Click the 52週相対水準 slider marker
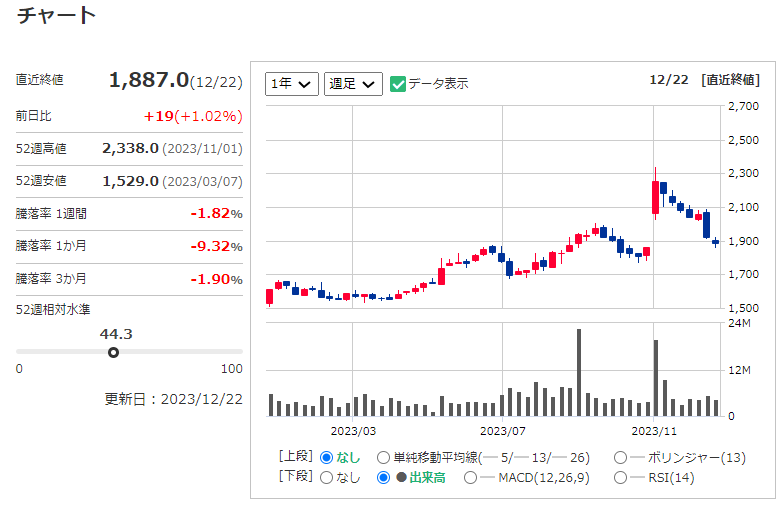Image resolution: width=784 pixels, height=506 pixels. coord(113,352)
